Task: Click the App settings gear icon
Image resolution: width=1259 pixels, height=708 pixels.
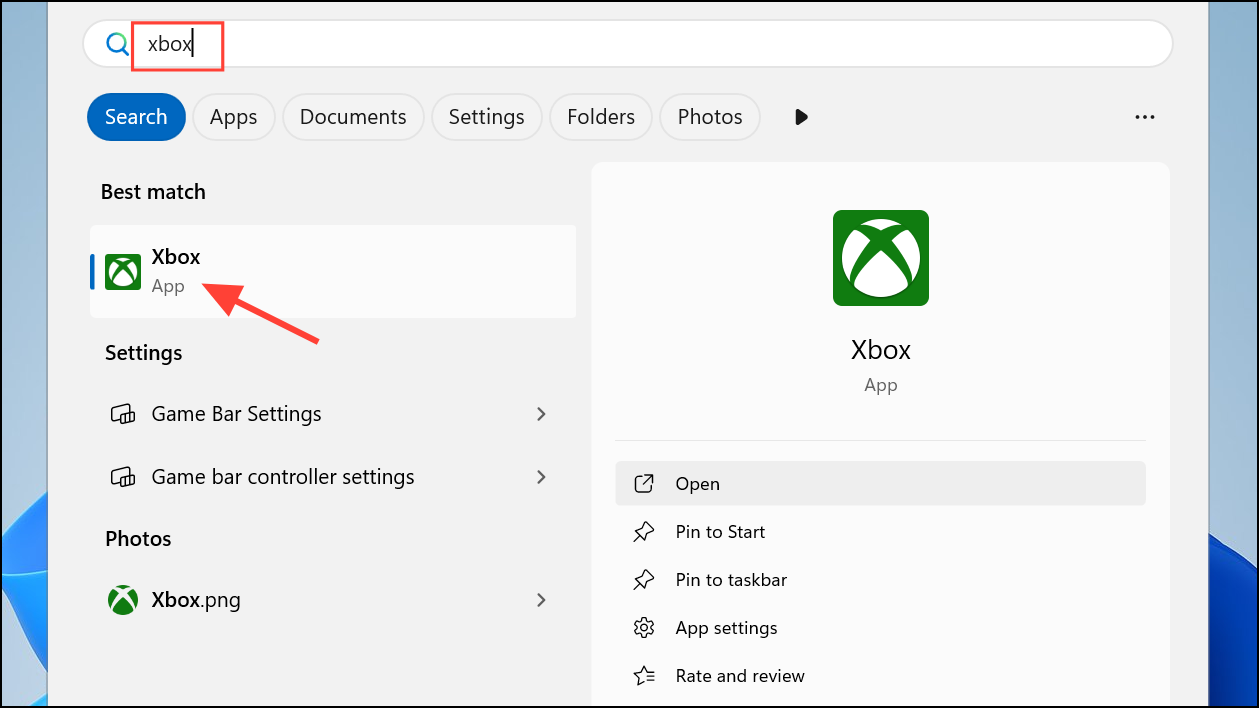Action: coord(644,628)
